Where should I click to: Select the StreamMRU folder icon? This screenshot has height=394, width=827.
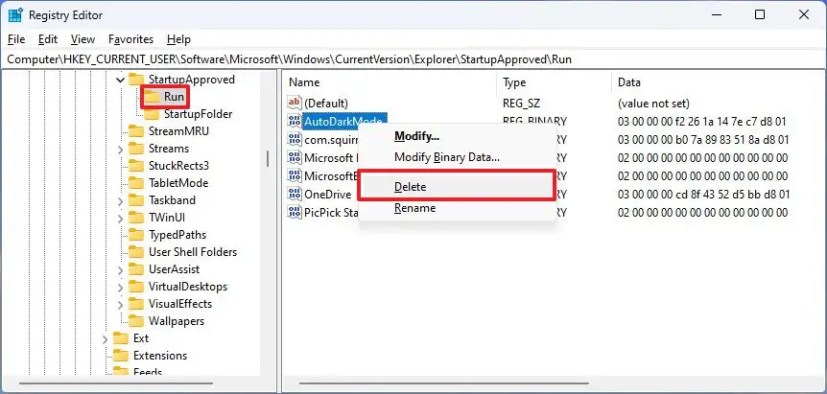pos(137,131)
